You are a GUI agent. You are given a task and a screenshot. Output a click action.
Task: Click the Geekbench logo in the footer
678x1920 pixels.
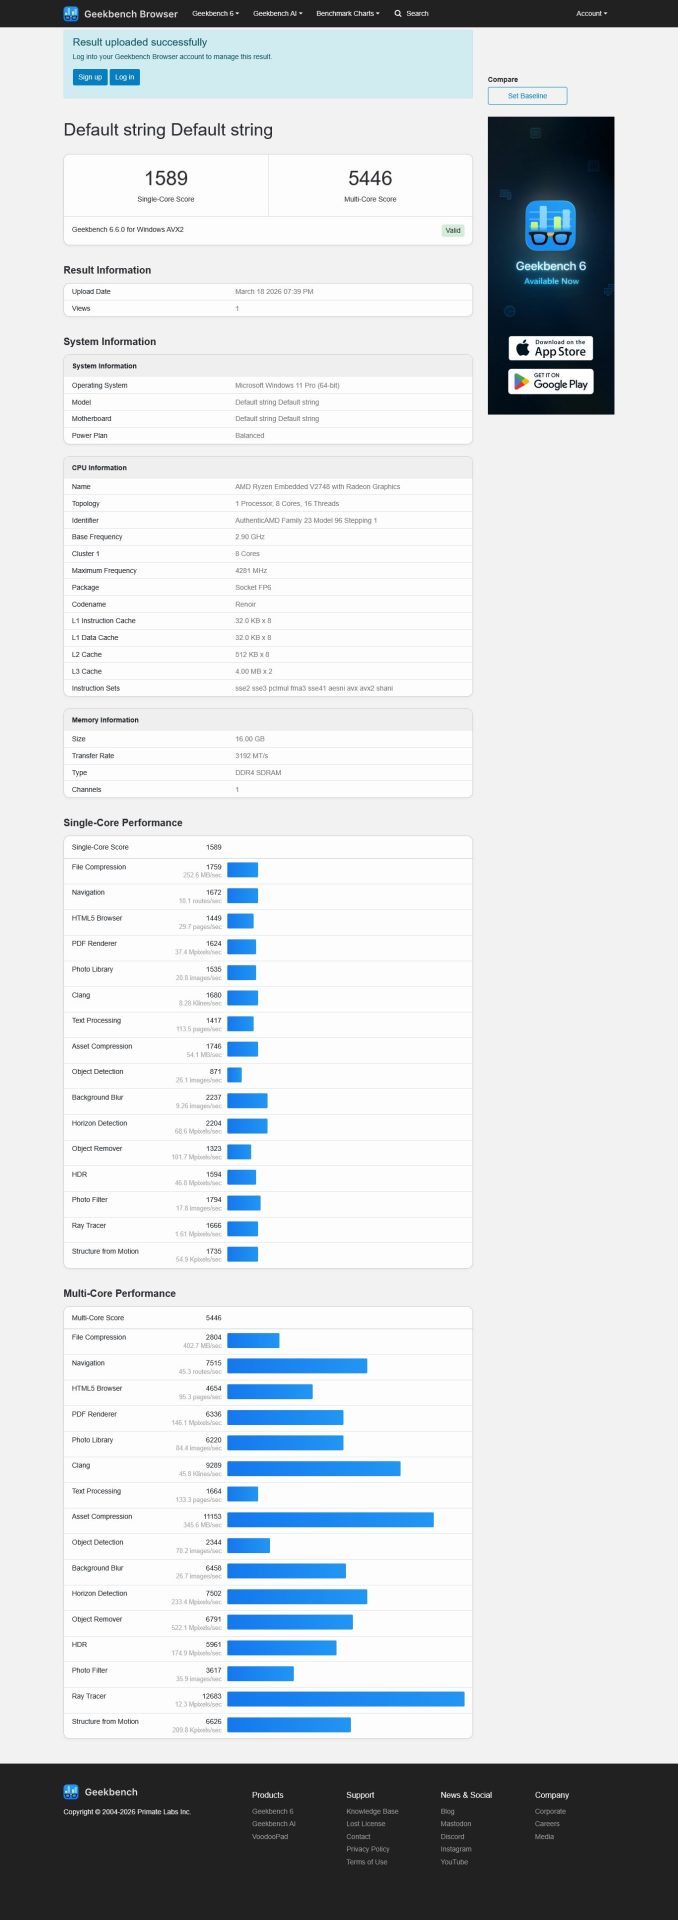[x=71, y=1792]
